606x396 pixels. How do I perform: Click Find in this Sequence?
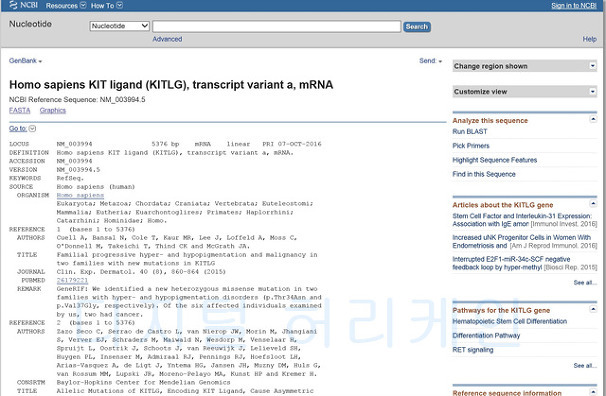484,174
